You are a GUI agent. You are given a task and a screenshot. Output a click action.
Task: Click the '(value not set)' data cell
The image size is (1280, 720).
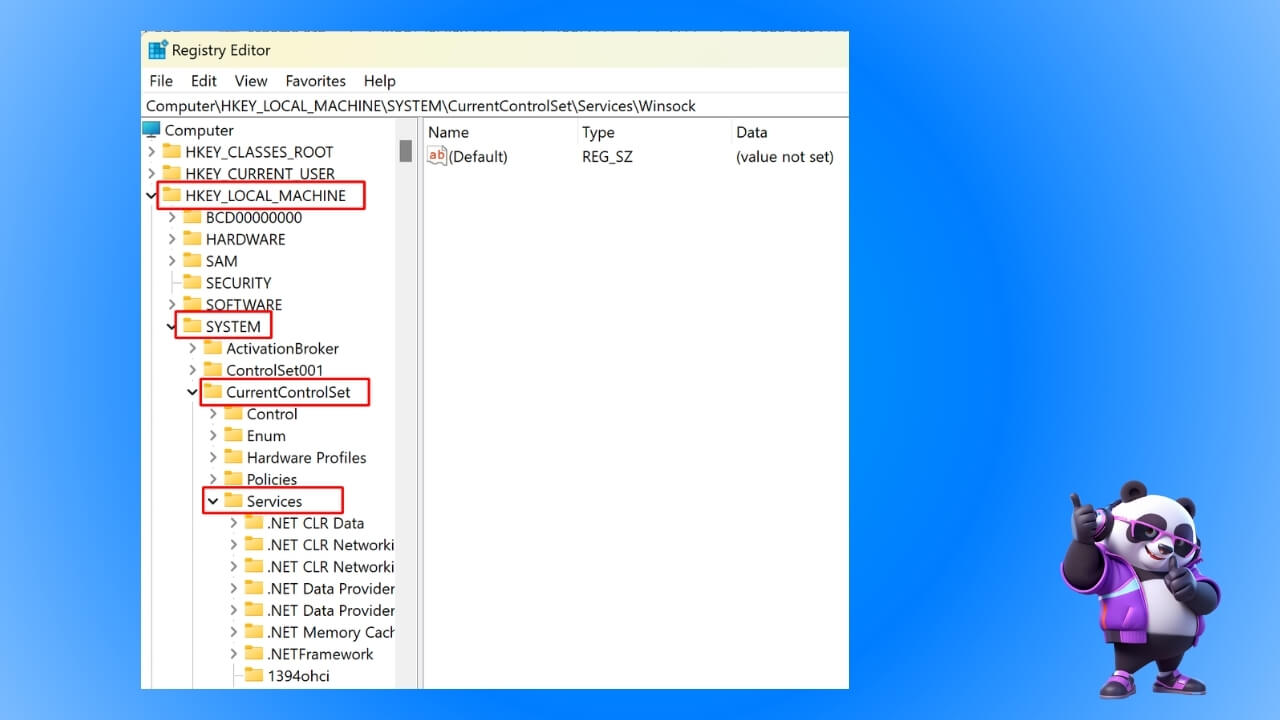click(x=785, y=156)
